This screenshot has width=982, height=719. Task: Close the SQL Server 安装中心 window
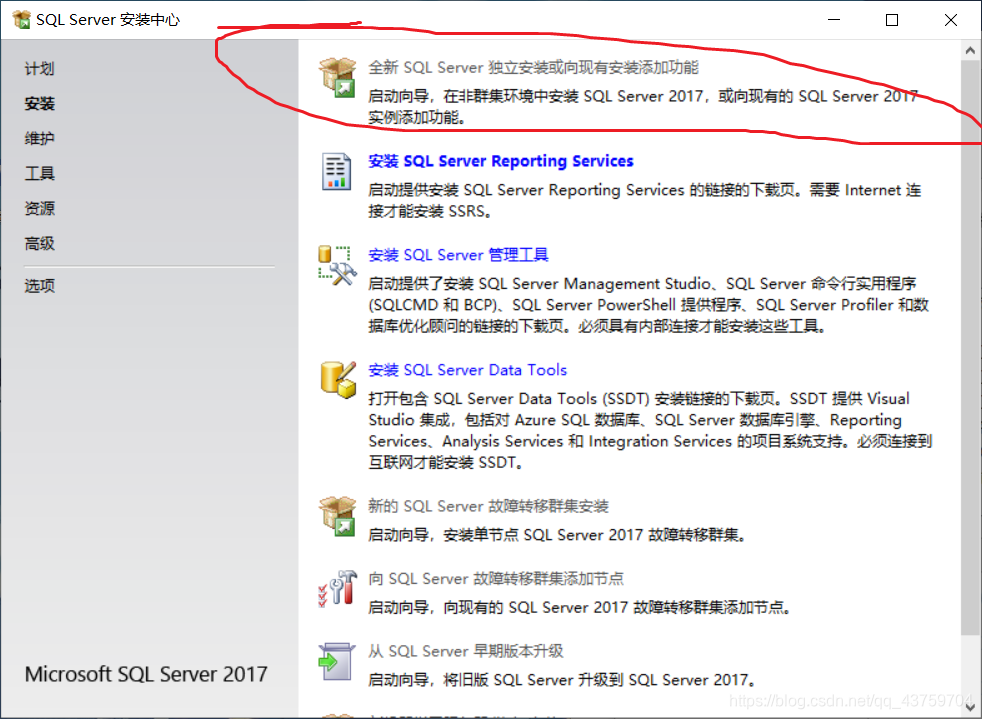click(x=951, y=19)
